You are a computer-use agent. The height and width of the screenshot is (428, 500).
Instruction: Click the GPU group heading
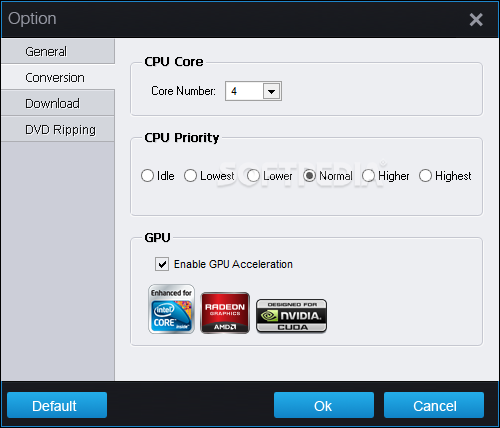click(x=157, y=237)
